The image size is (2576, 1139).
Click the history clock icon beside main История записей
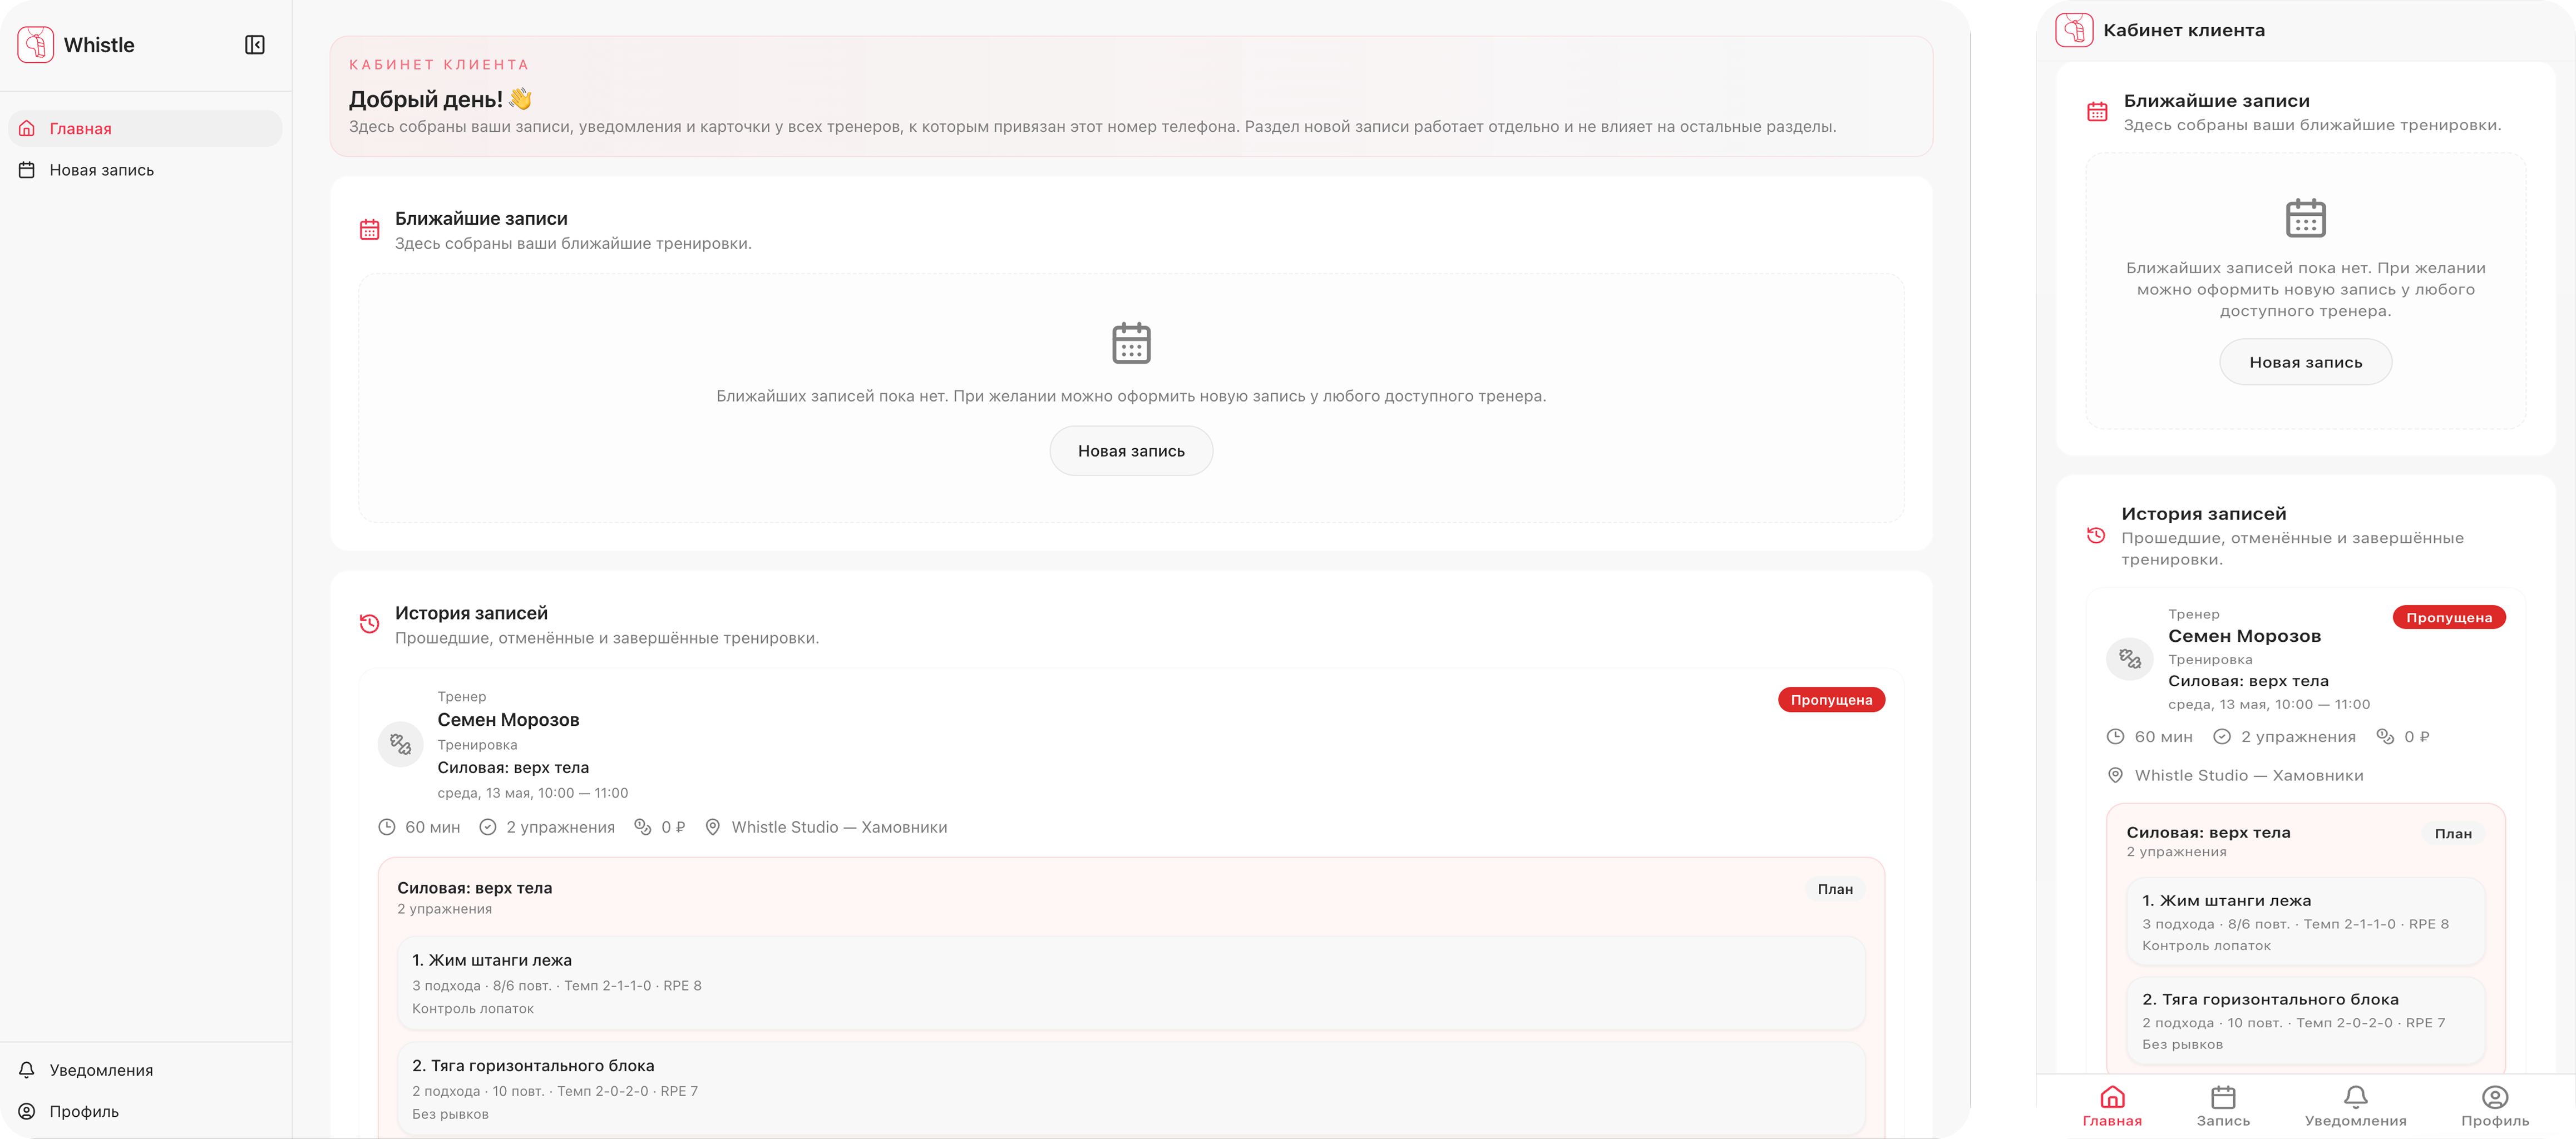pos(369,624)
